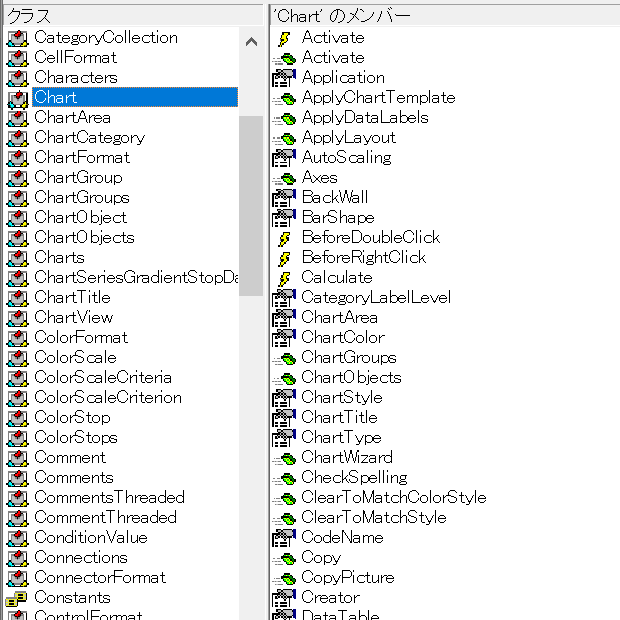The width and height of the screenshot is (620, 620).
Task: Click the class icon beside ConditionValue
Action: (17, 538)
